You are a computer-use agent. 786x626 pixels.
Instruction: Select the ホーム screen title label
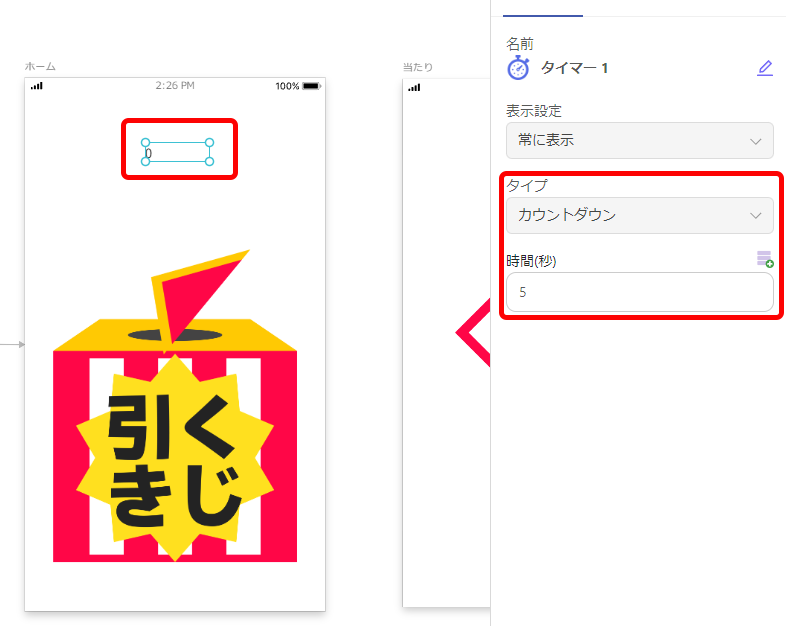(x=40, y=66)
